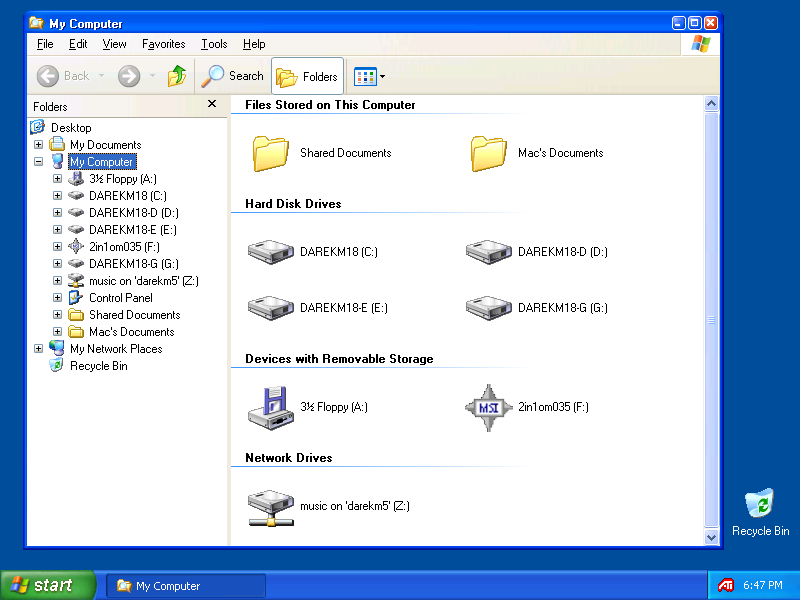The height and width of the screenshot is (600, 800).
Task: Select Desktop icon in folder tree
Action: pyautogui.click(x=38, y=127)
